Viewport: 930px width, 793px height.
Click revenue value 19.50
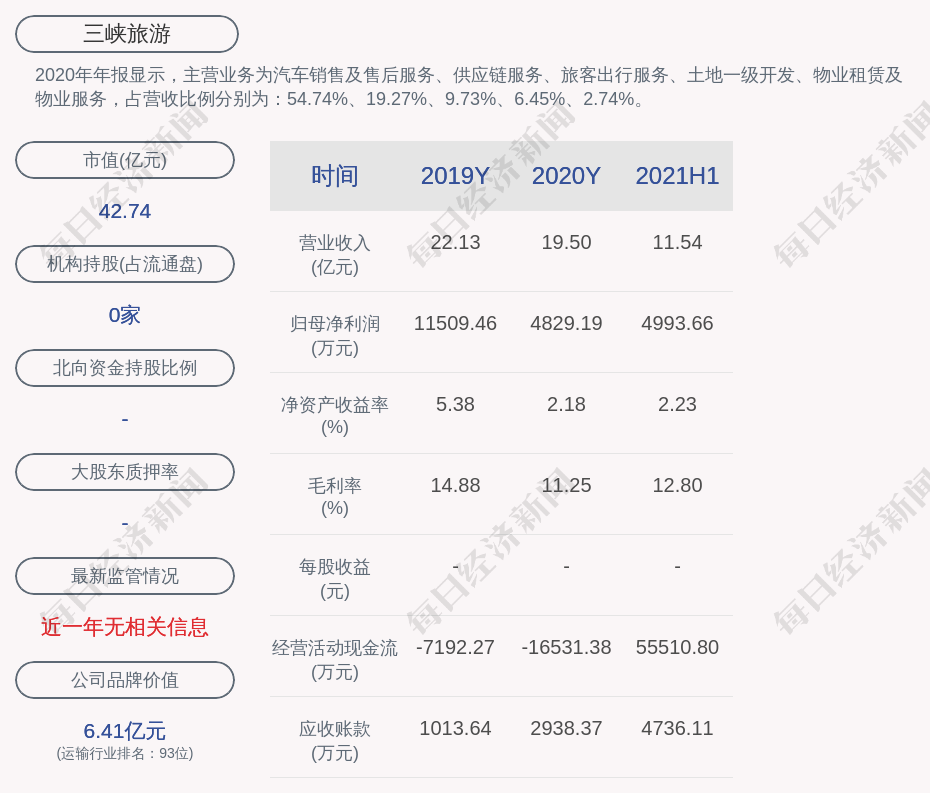(566, 243)
